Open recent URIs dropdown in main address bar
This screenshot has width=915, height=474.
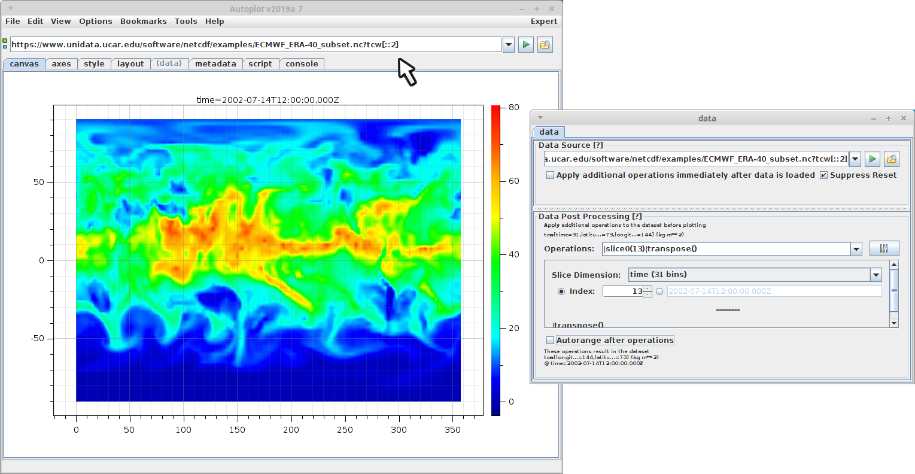[508, 44]
